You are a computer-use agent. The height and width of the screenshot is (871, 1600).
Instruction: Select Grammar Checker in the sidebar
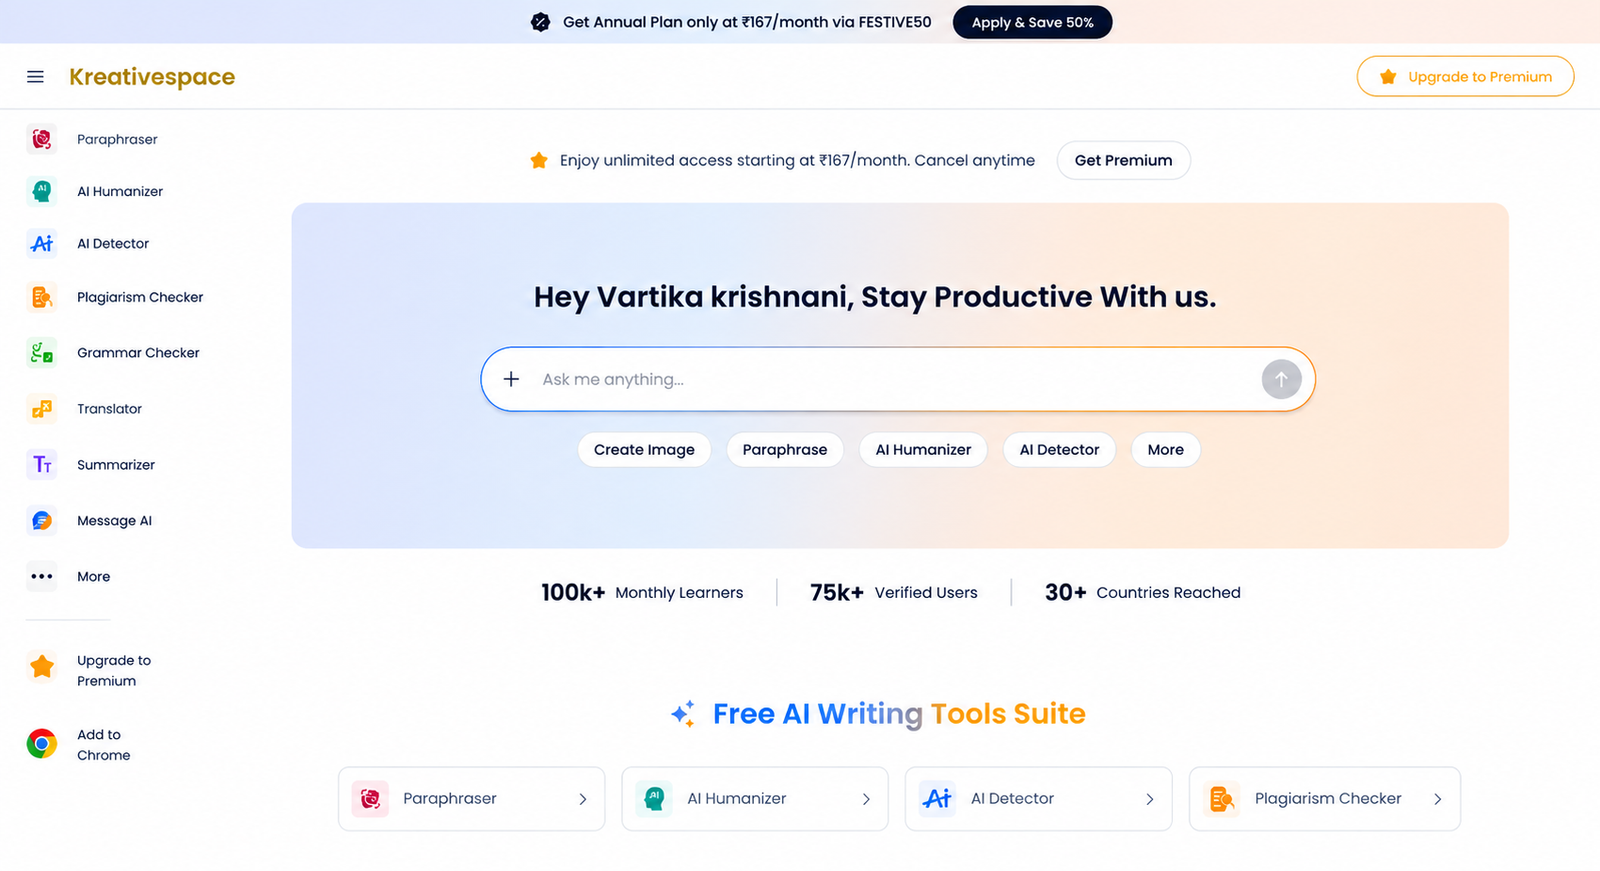pos(138,352)
